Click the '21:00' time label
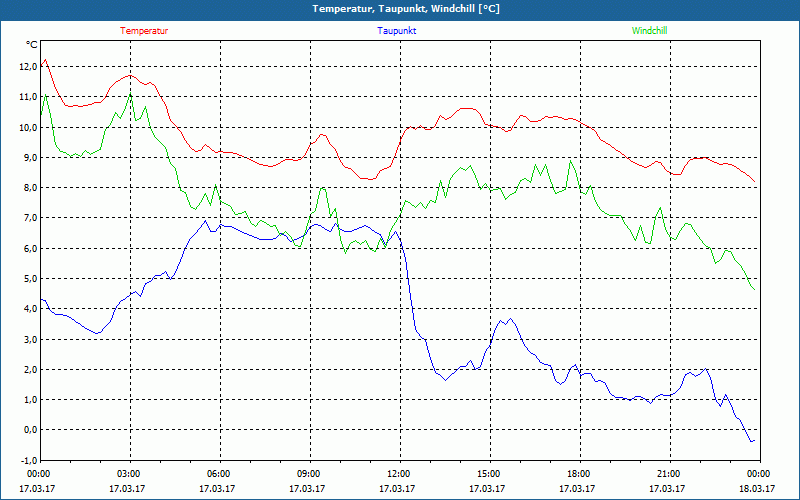The image size is (800, 500). [x=667, y=474]
